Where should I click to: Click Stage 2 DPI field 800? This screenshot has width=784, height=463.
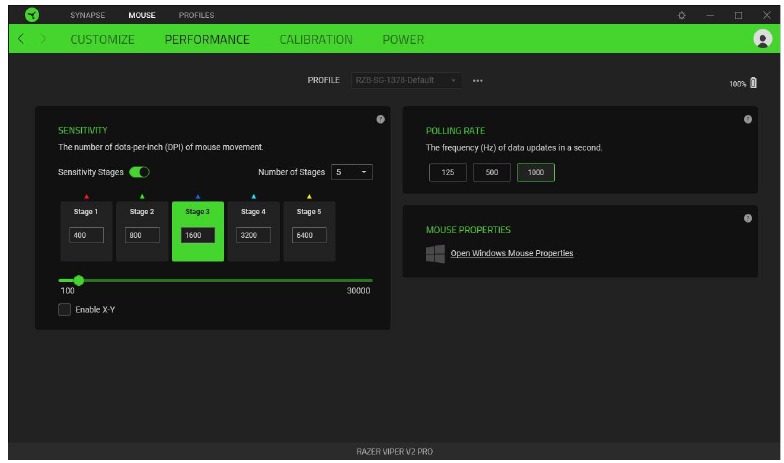pos(142,235)
